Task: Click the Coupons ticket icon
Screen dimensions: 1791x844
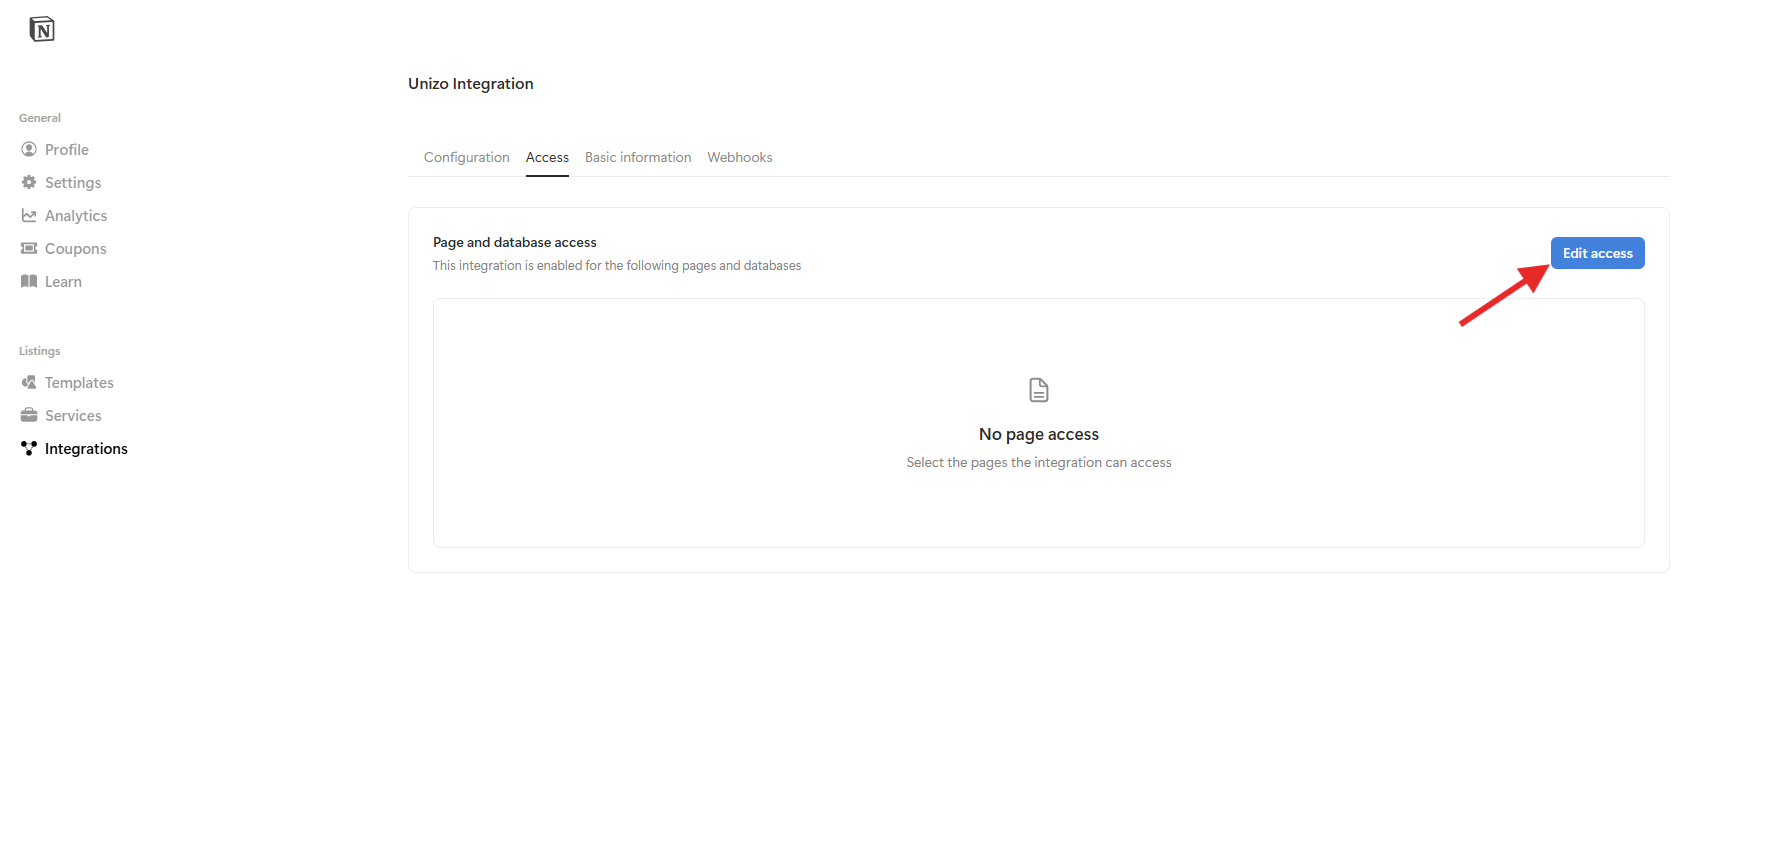Action: (x=29, y=248)
